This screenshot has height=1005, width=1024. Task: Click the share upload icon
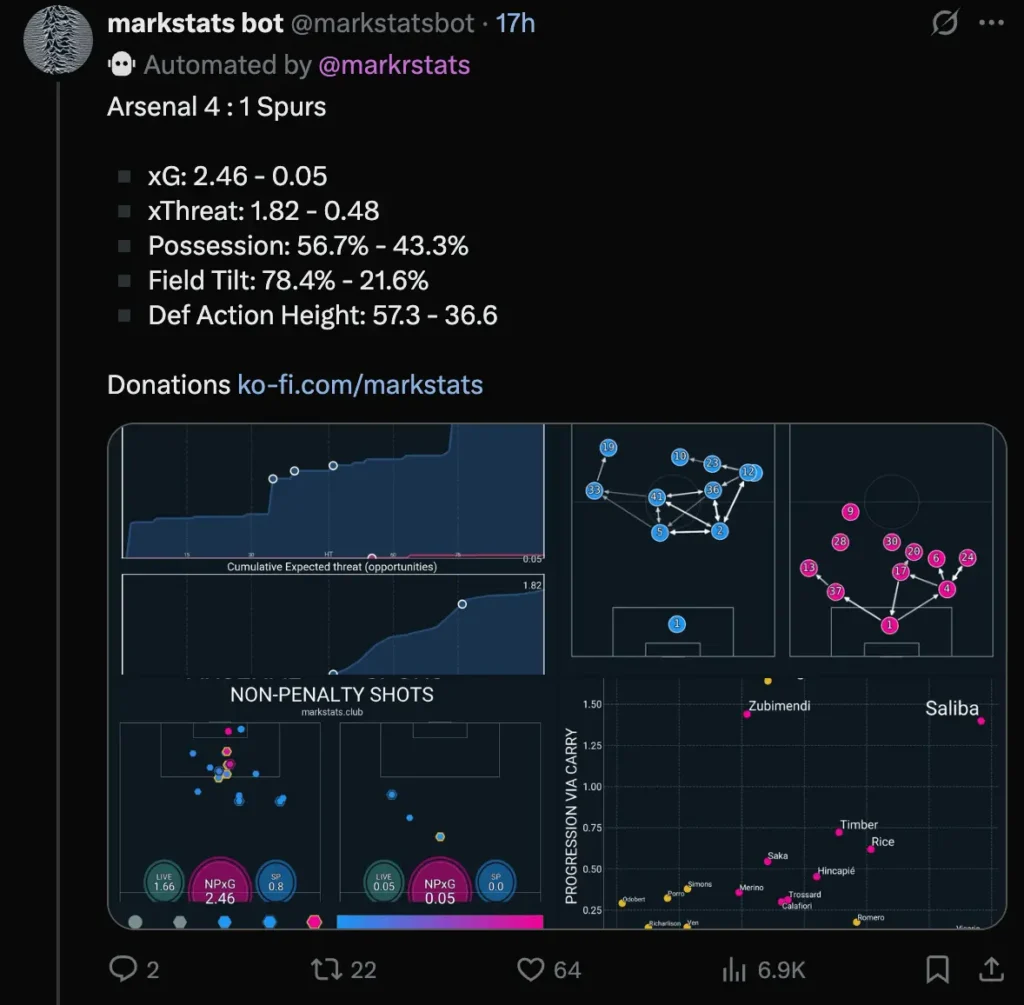[990, 968]
